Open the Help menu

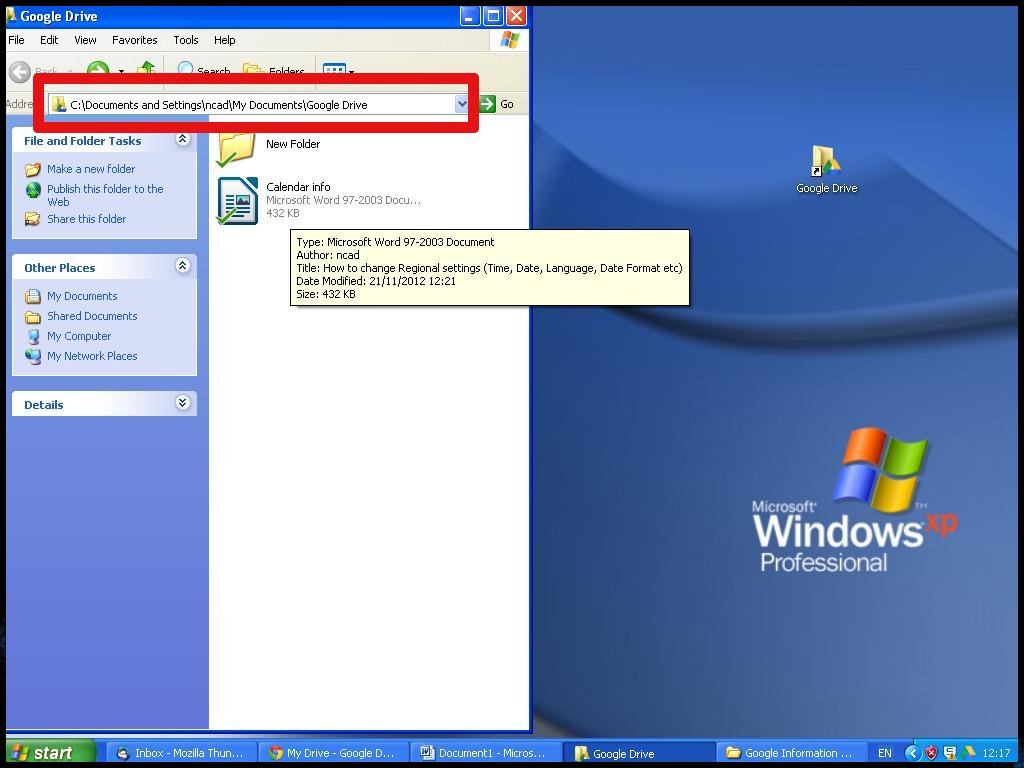(x=224, y=40)
